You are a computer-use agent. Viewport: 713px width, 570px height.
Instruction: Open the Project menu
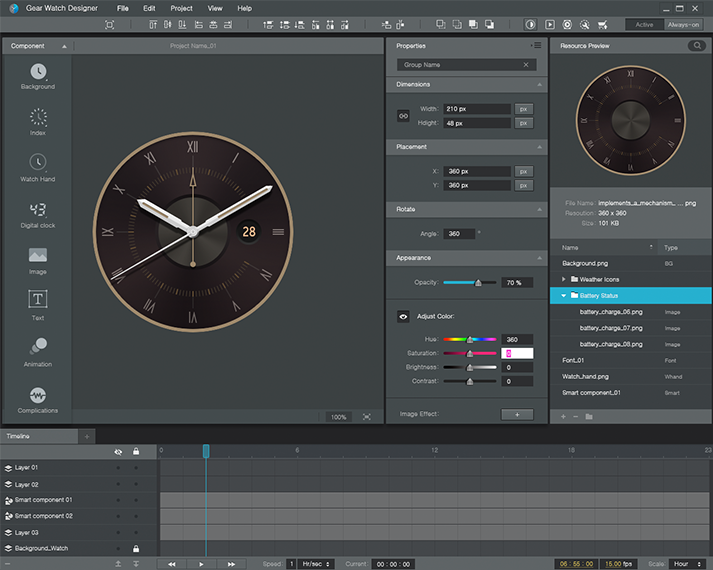click(181, 8)
